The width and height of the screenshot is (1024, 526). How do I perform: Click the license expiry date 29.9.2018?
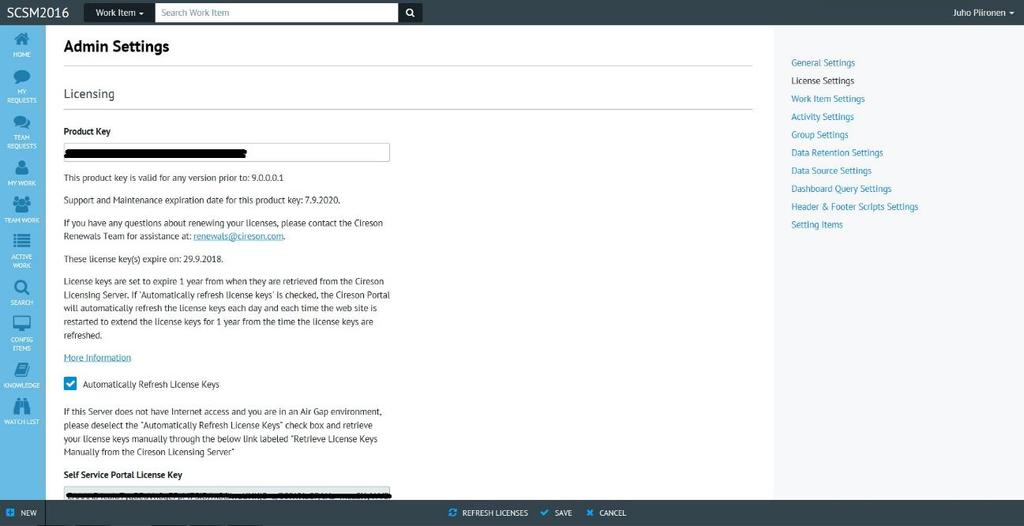(x=203, y=259)
